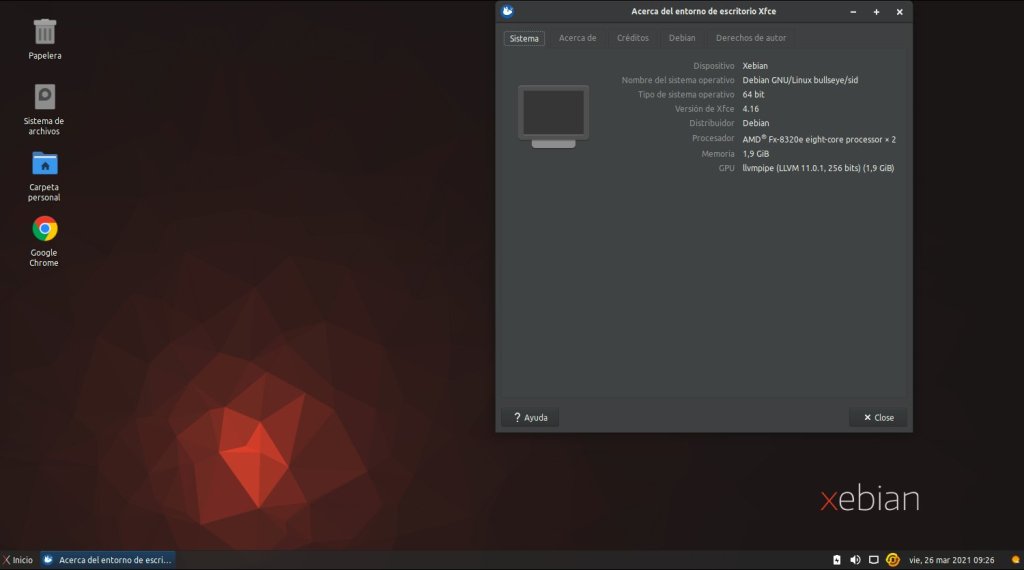Switch to the Sistema tab
Screen dimensions: 1024x570
pos(524,38)
